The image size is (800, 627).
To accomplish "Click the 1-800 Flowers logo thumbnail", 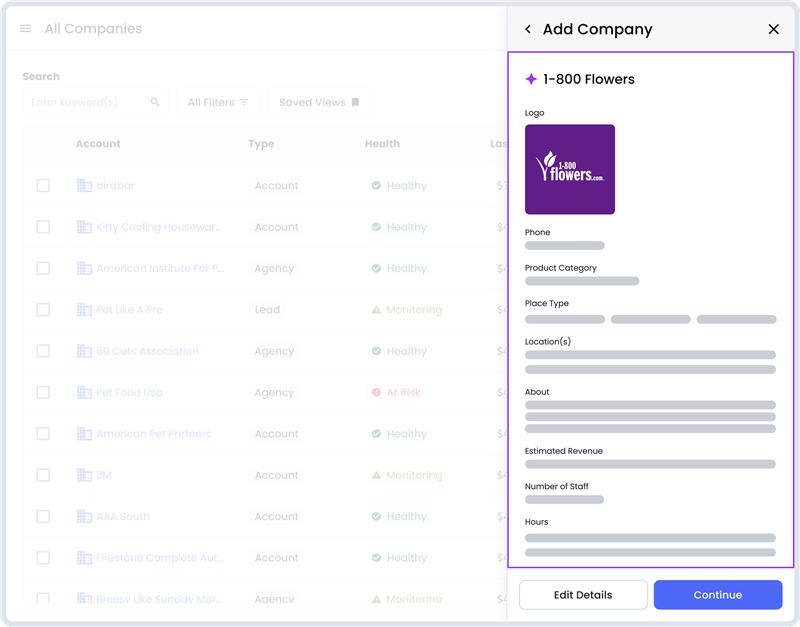I will coord(570,169).
